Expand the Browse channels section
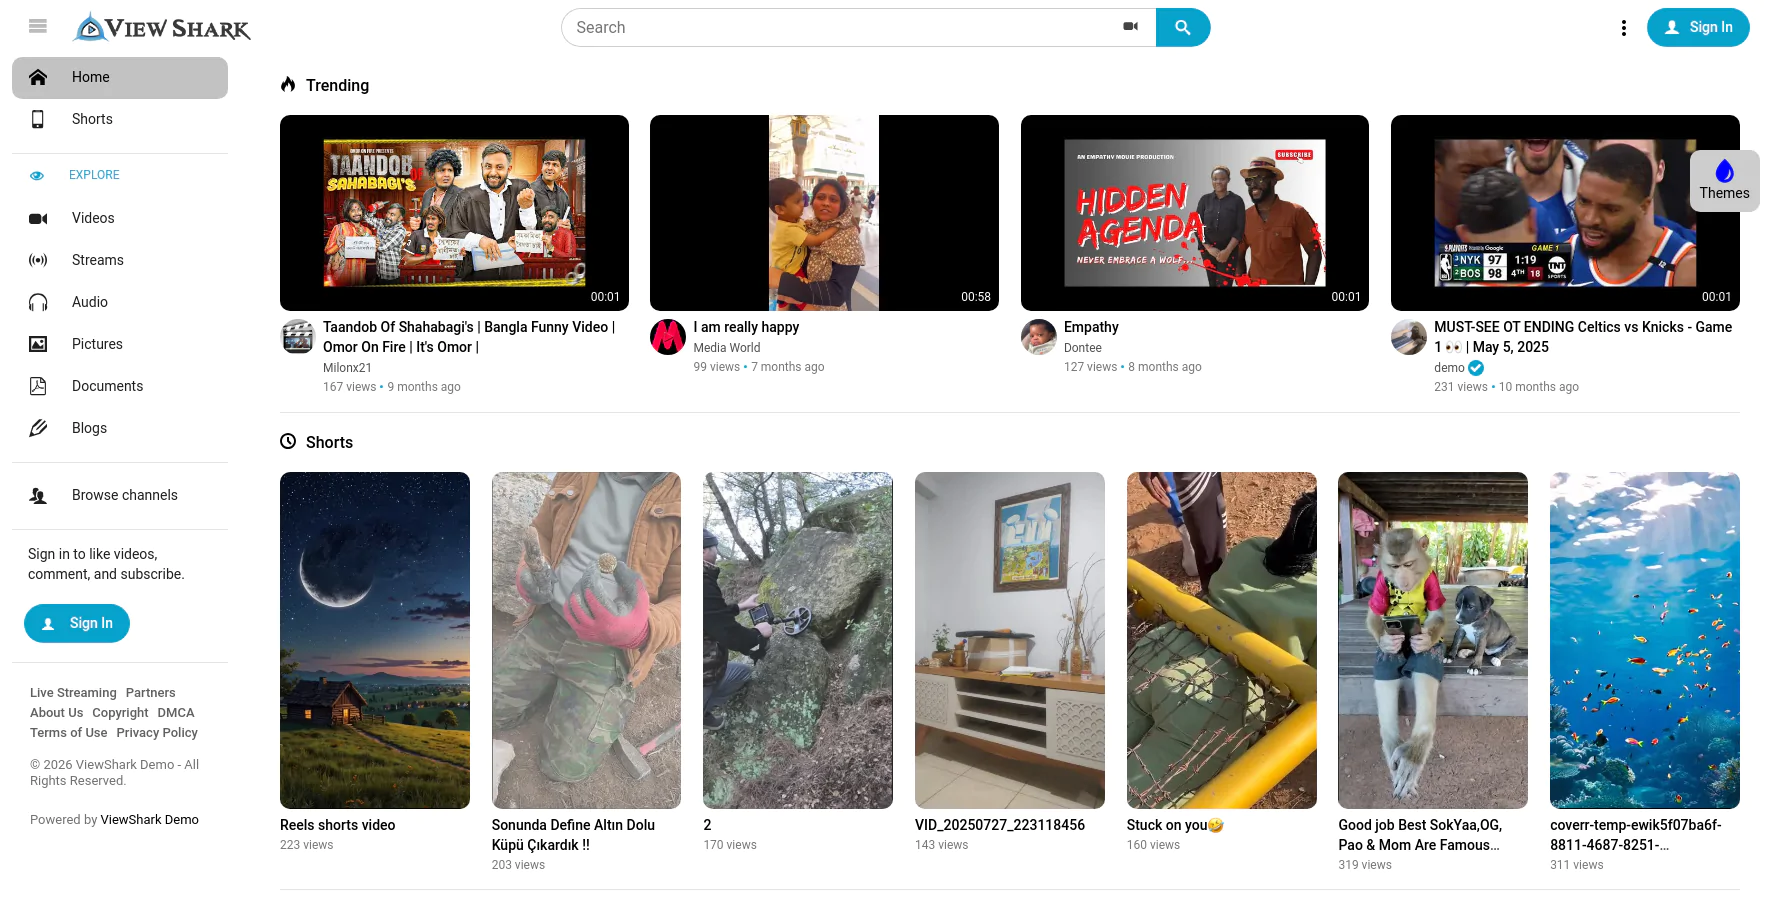Viewport: 1770px width, 900px height. (x=124, y=495)
